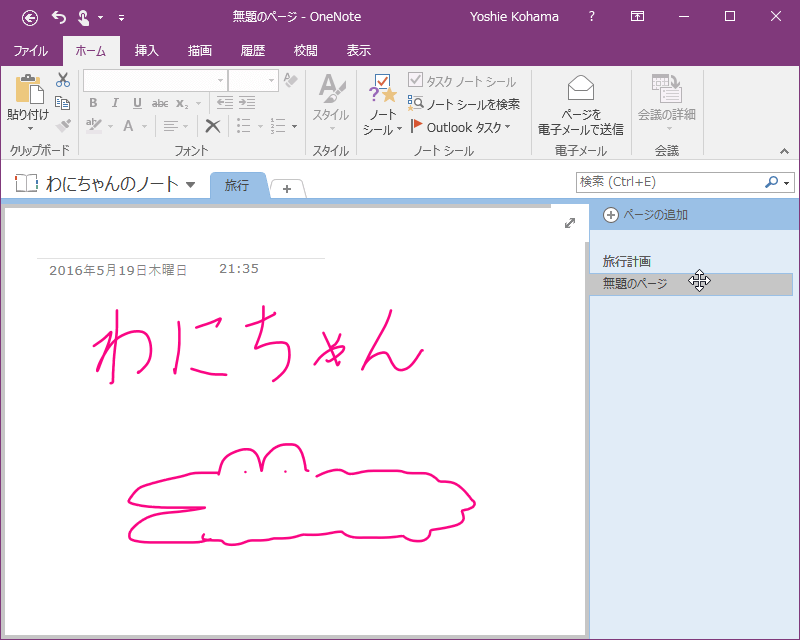
Task: Click the Undo arrow icon
Action: click(59, 18)
